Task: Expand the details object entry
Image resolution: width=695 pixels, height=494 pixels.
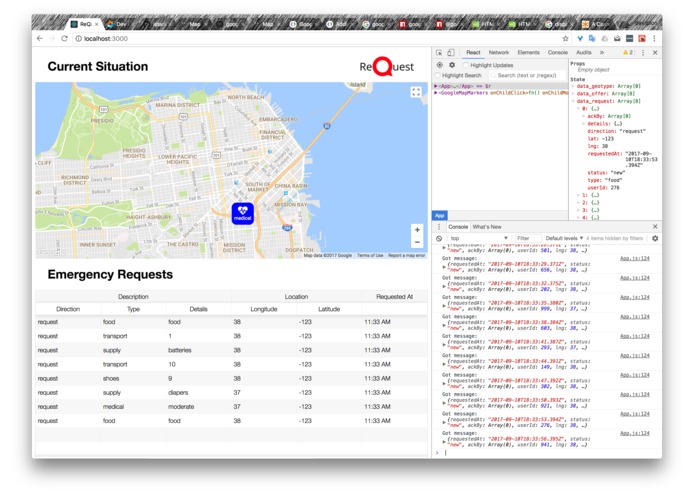Action: (x=583, y=124)
